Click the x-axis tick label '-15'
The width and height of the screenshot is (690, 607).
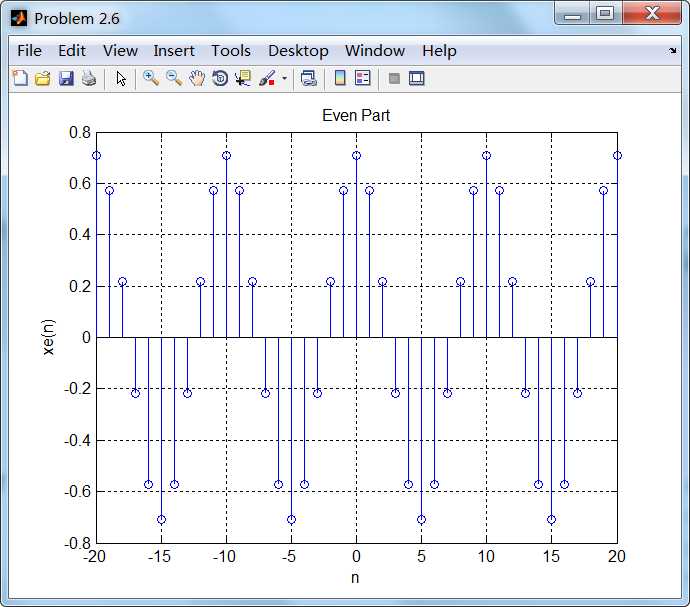159,557
